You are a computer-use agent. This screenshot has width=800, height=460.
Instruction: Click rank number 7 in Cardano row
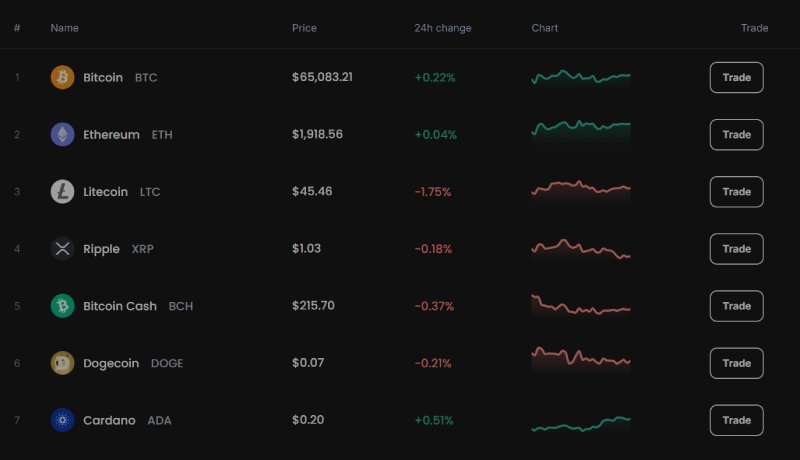(x=17, y=420)
